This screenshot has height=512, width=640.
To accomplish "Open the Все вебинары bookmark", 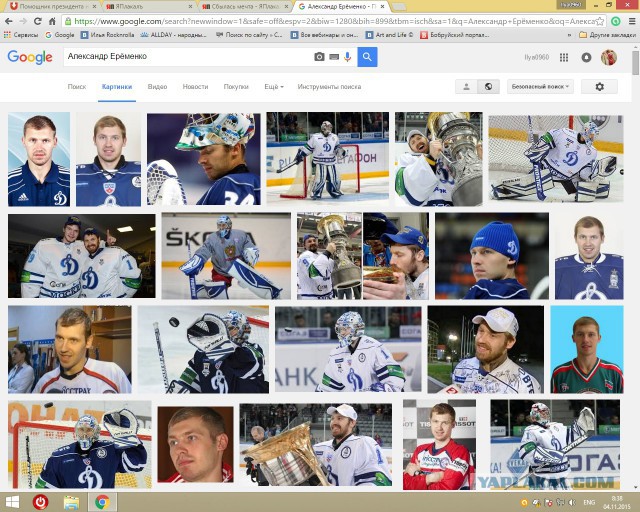I will [325, 35].
